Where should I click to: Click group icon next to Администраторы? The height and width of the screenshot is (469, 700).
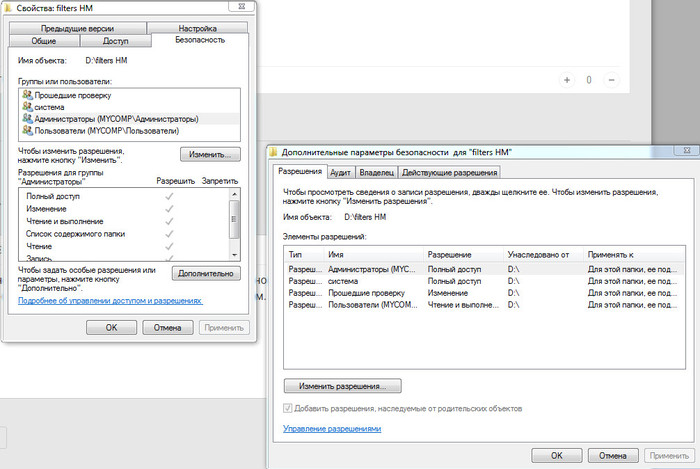(27, 118)
